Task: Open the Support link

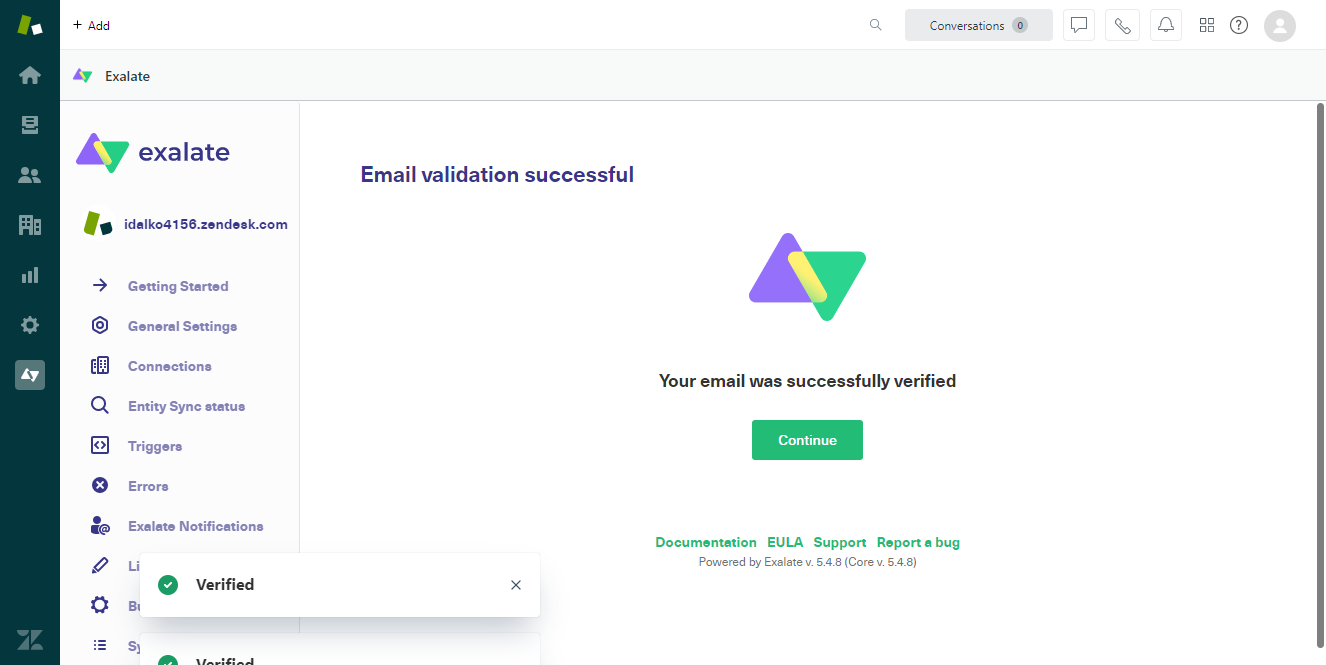Action: click(x=840, y=542)
